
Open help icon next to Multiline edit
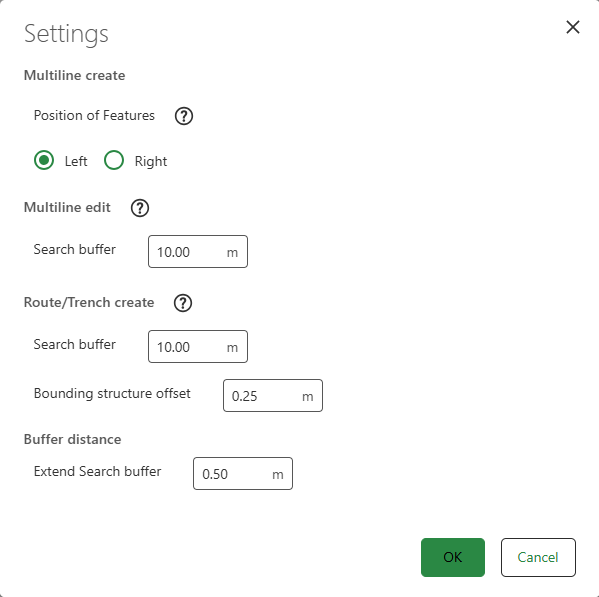[x=140, y=208]
